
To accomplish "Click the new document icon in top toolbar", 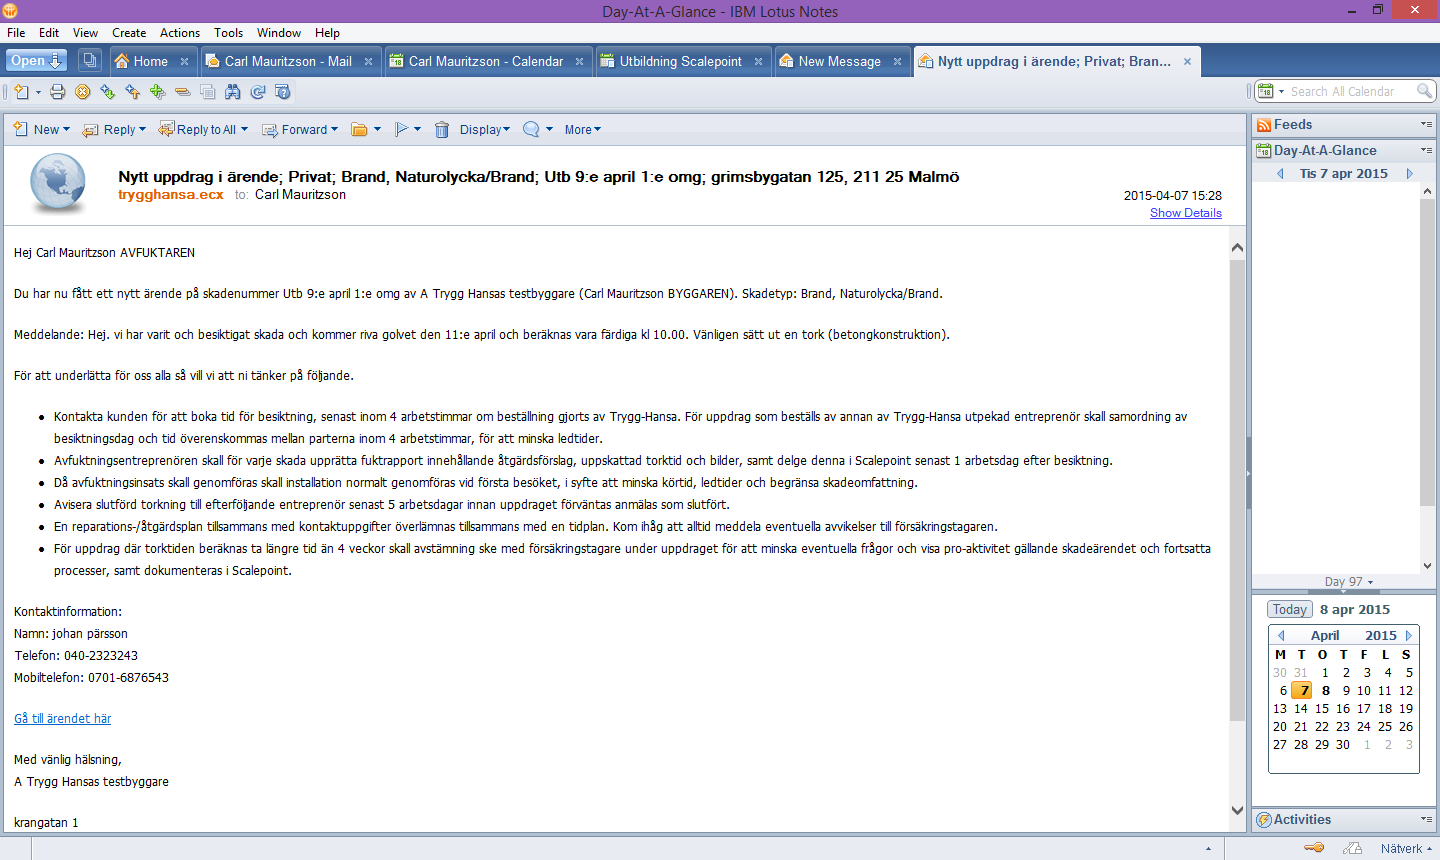I will 21,92.
